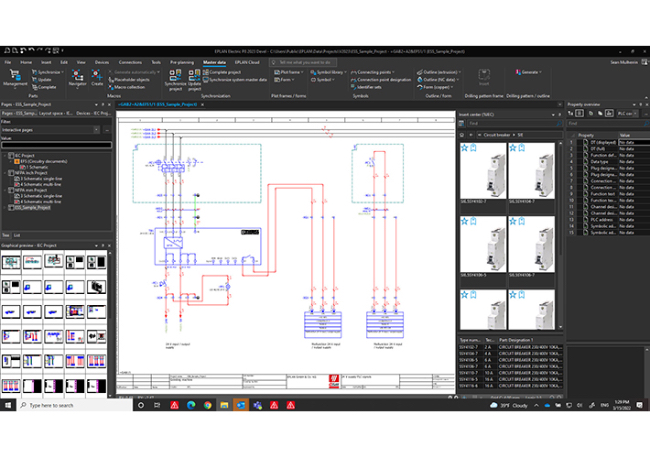Open the Macros Navigator

(x=78, y=78)
